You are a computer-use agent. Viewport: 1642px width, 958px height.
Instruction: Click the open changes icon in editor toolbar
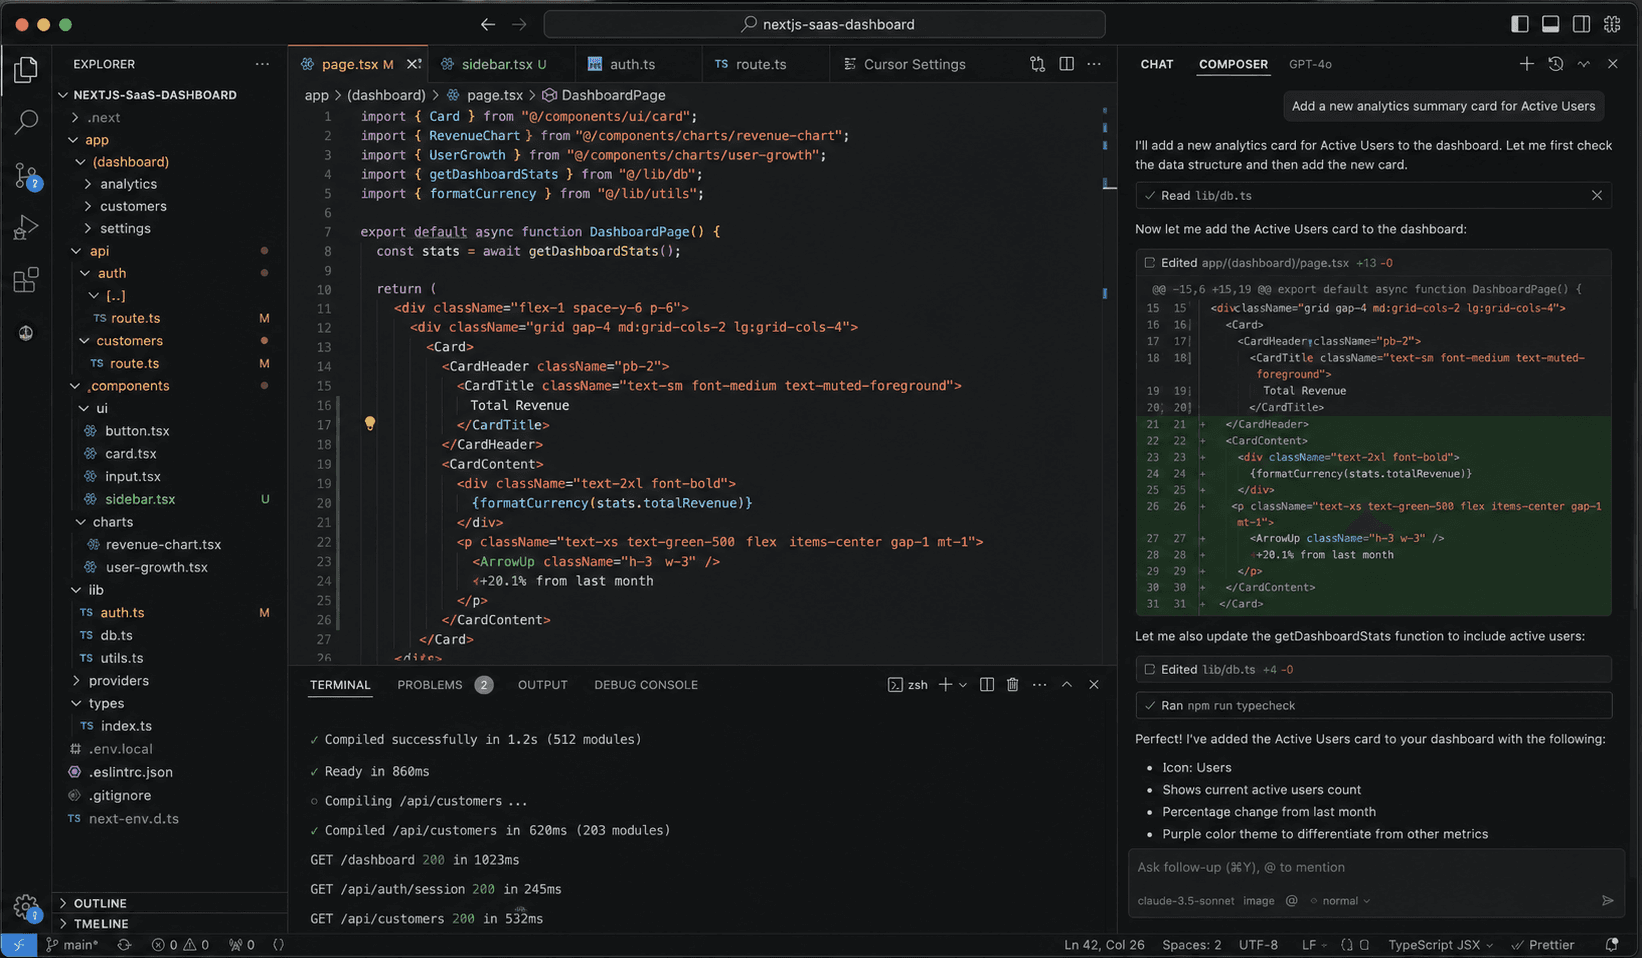point(1038,64)
